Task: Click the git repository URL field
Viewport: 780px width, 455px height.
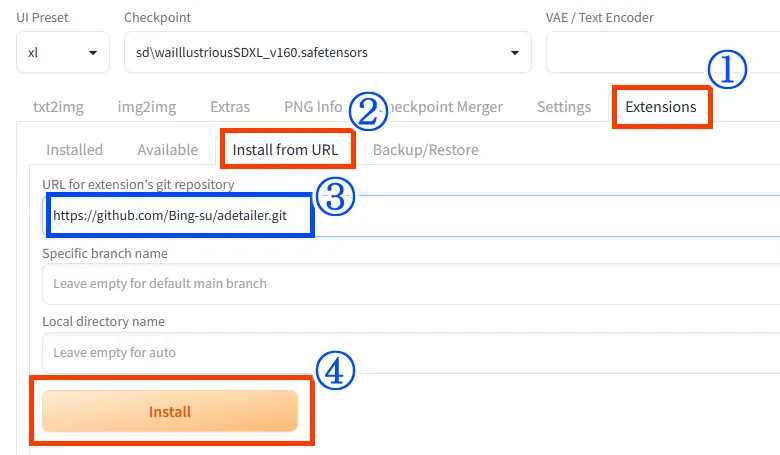Action: pos(411,216)
